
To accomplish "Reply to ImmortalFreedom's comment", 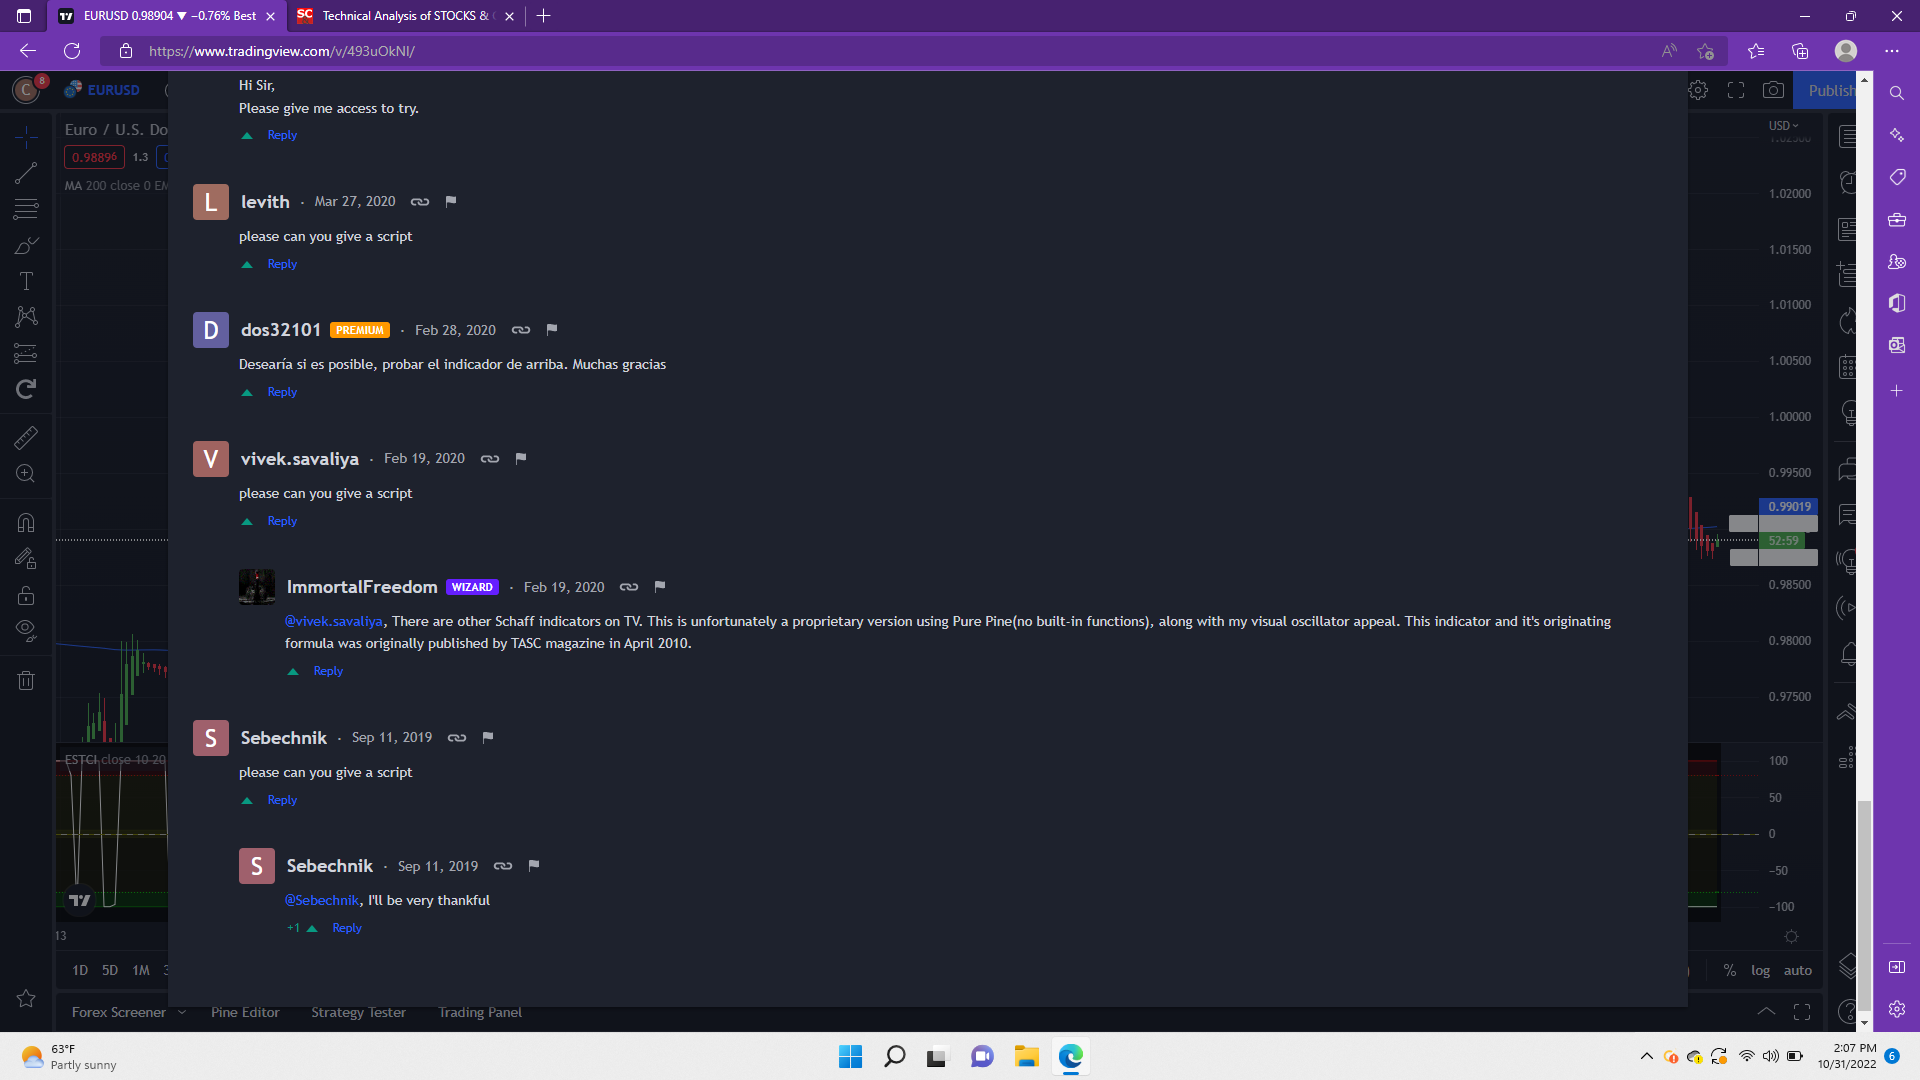I will click(328, 671).
